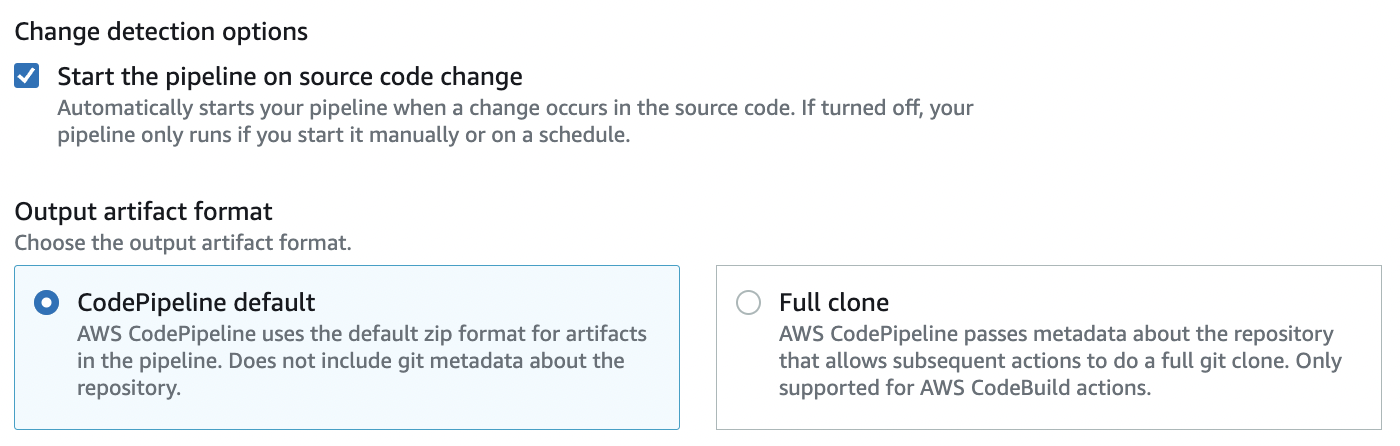Click the "CodePipeline default" option title
The height and width of the screenshot is (446, 1400).
coord(196,302)
